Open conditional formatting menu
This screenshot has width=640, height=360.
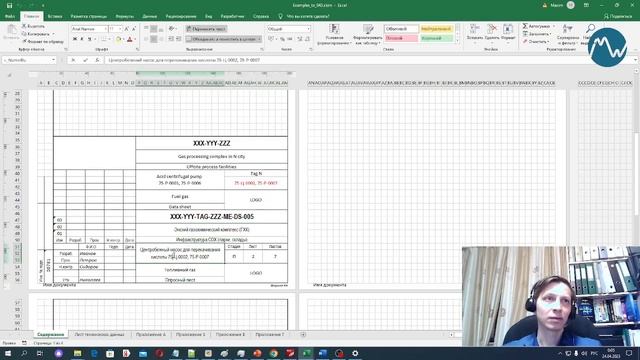click(x=334, y=34)
